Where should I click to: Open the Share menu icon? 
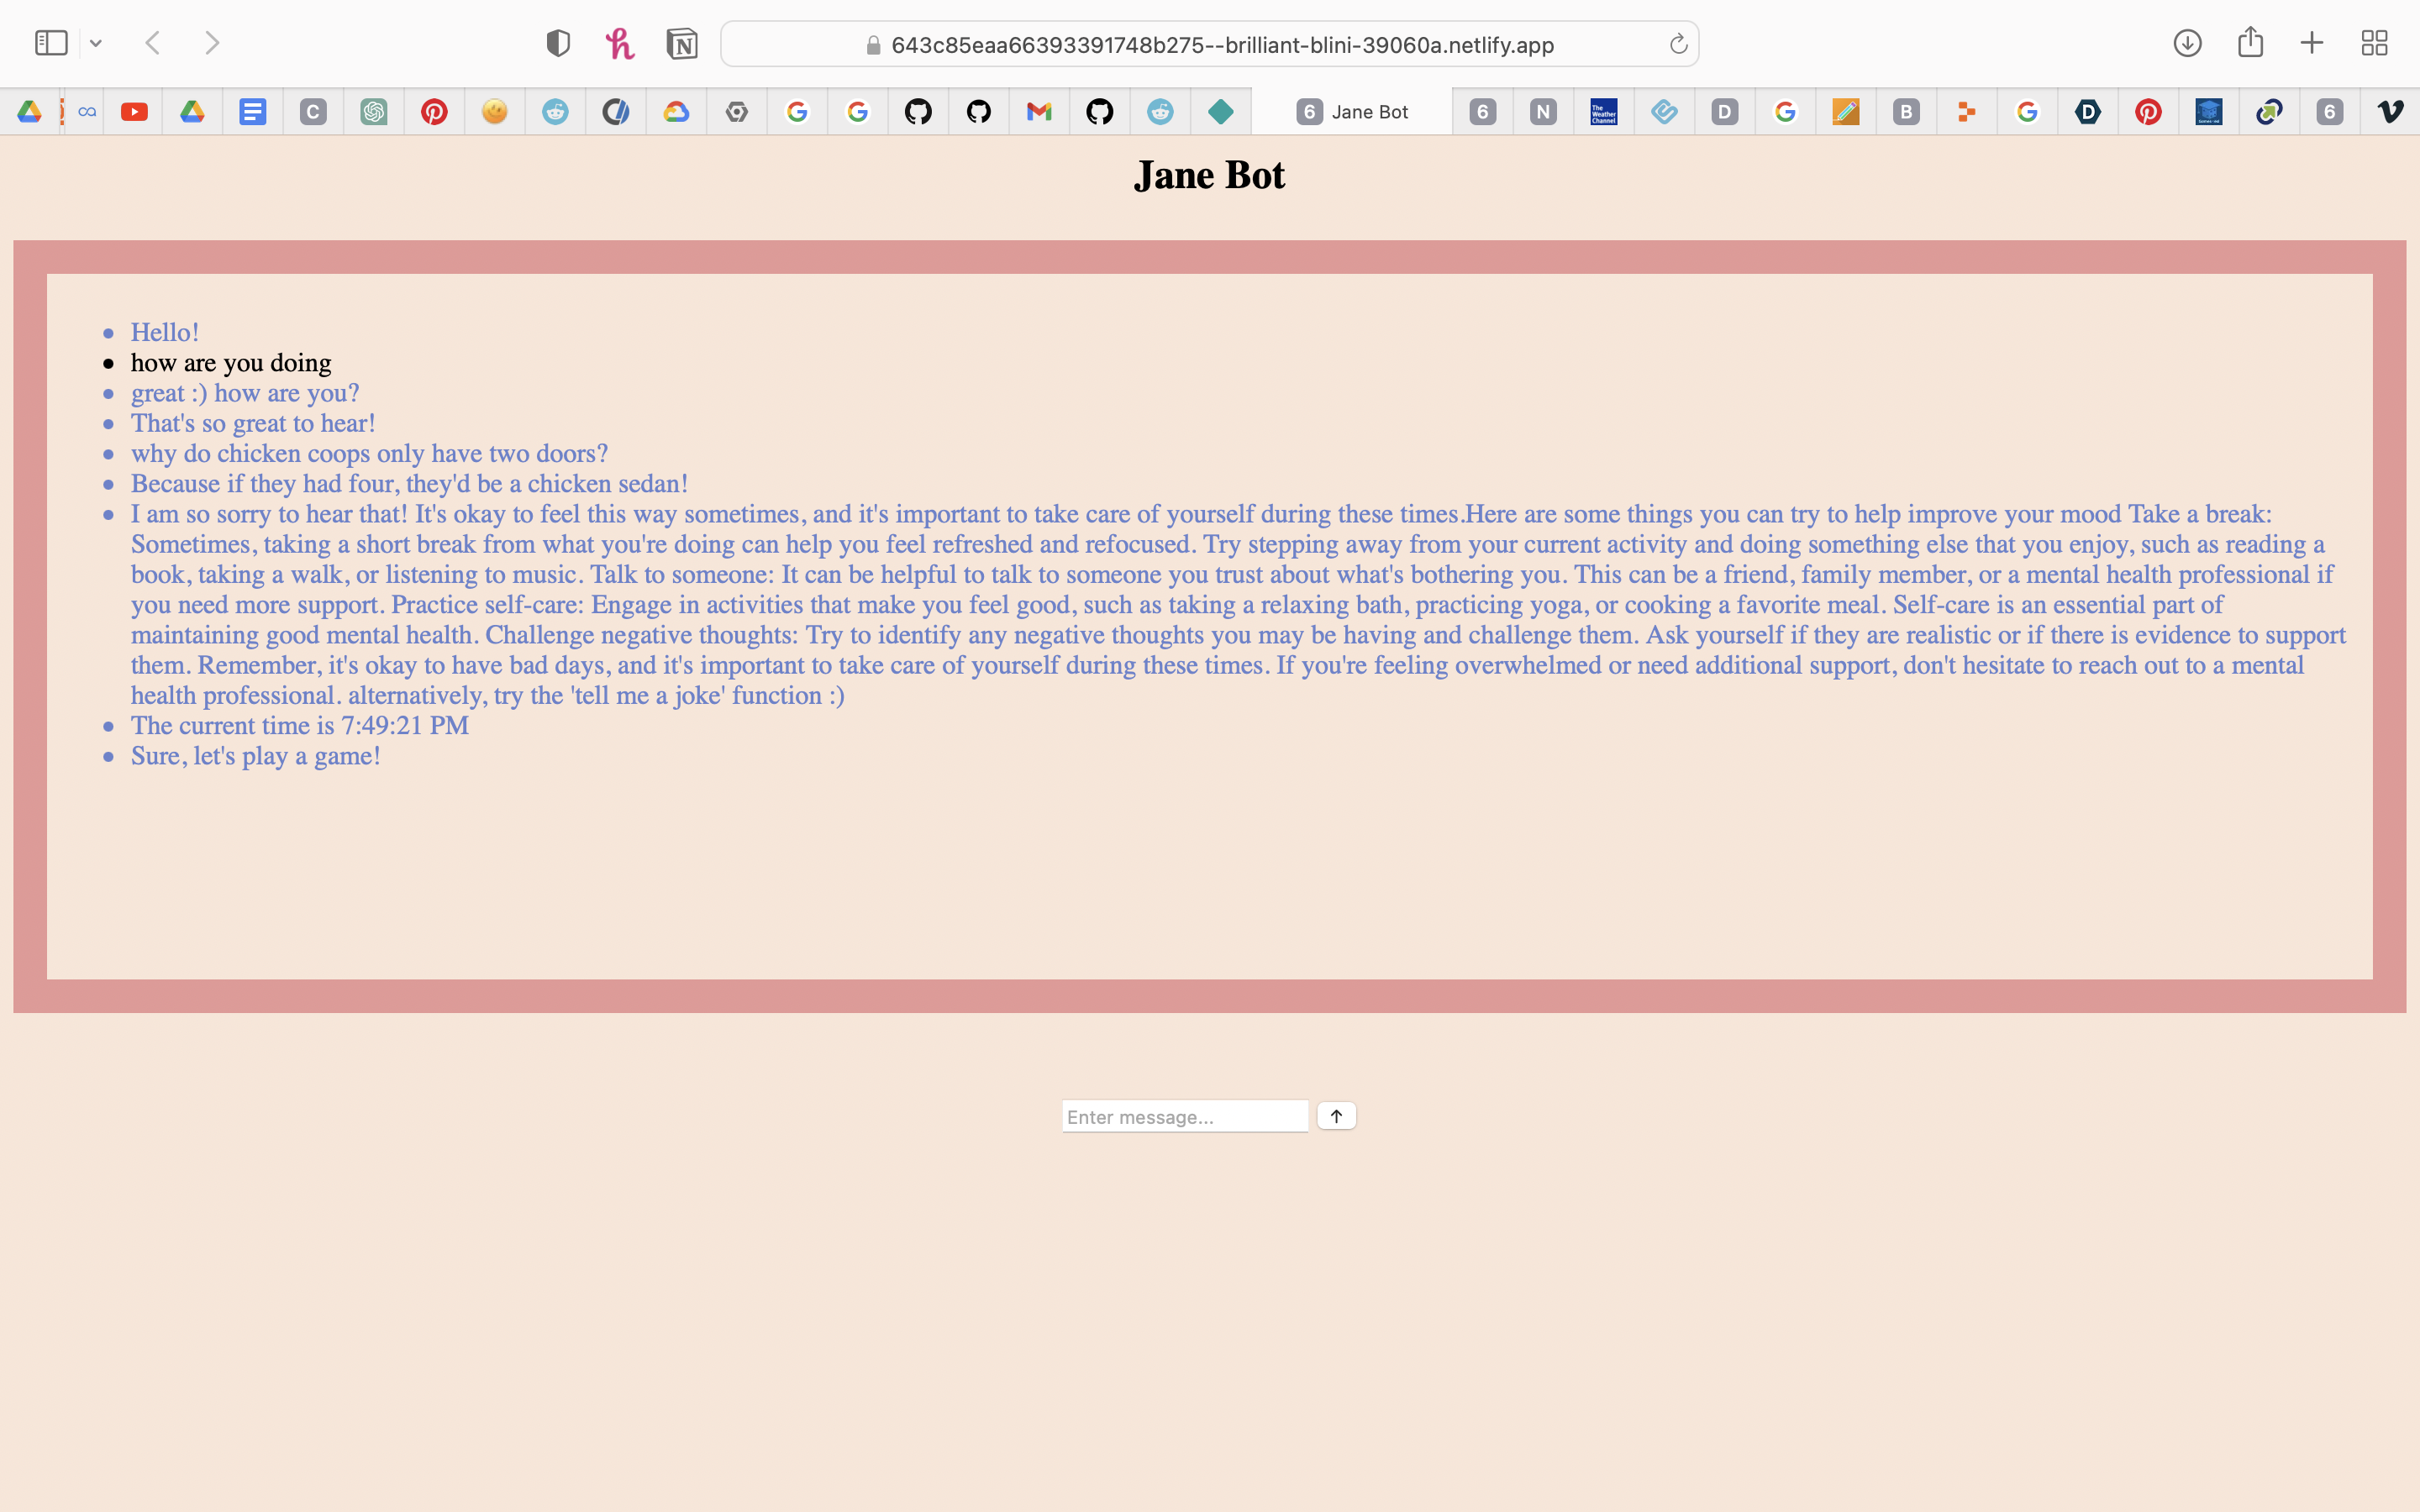click(2250, 43)
